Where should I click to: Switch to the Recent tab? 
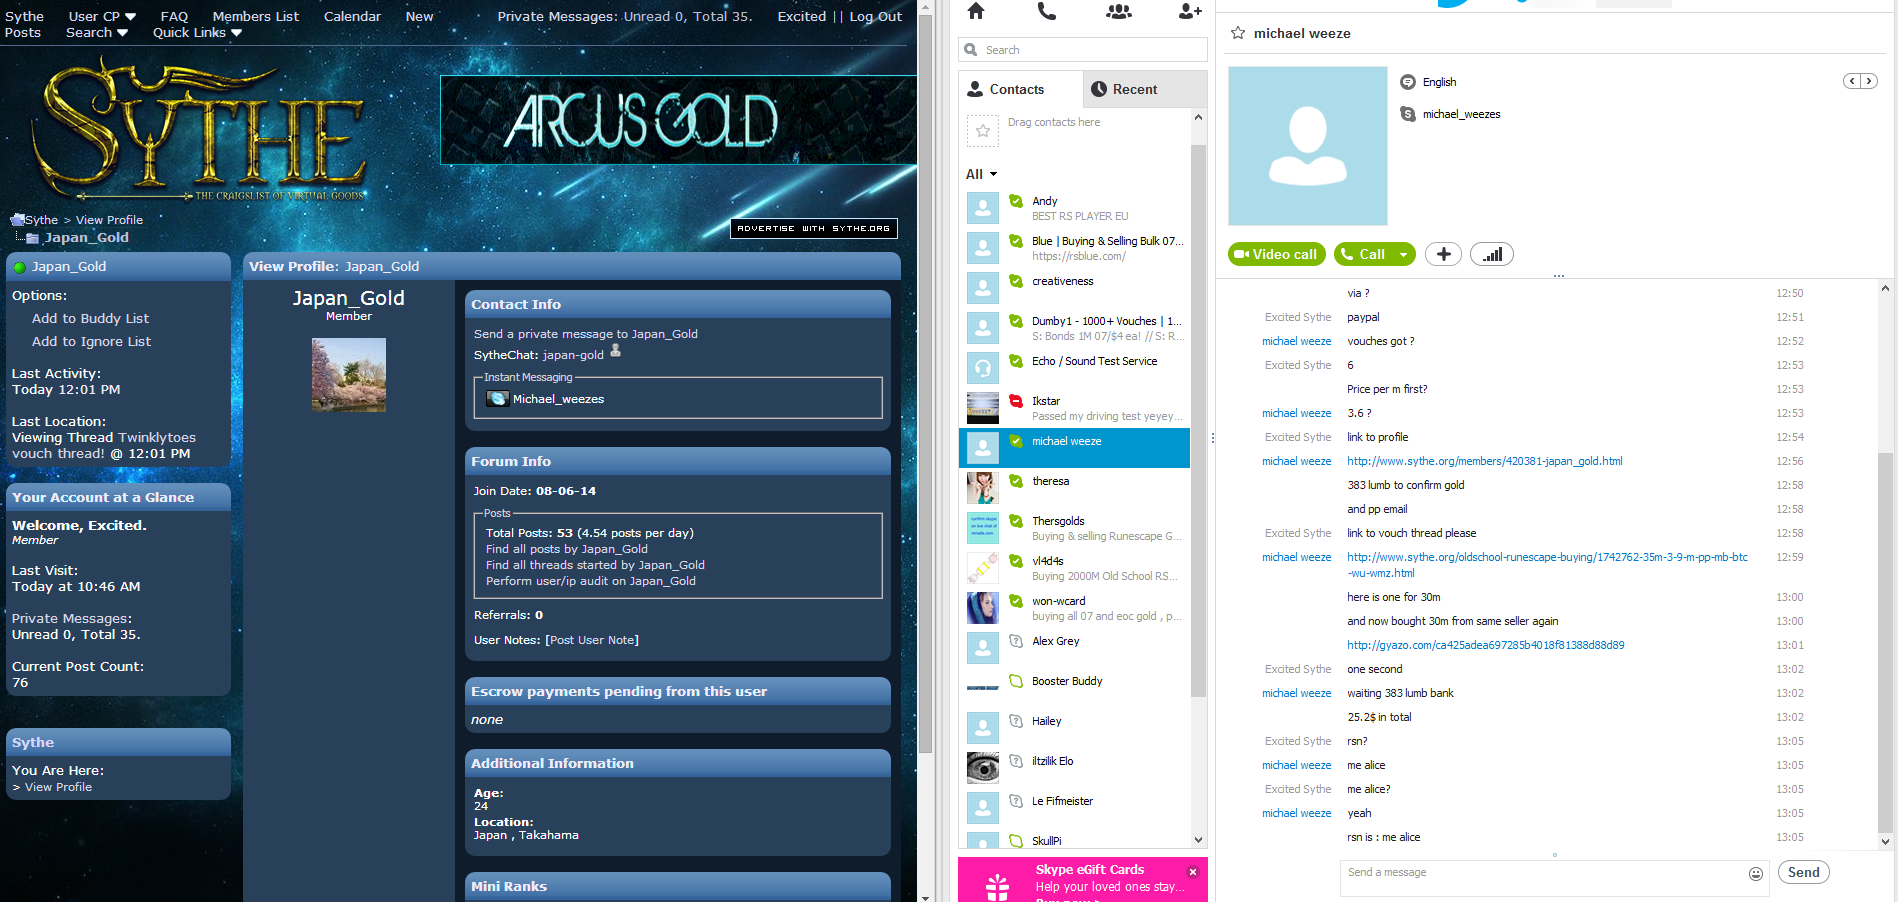[1145, 89]
